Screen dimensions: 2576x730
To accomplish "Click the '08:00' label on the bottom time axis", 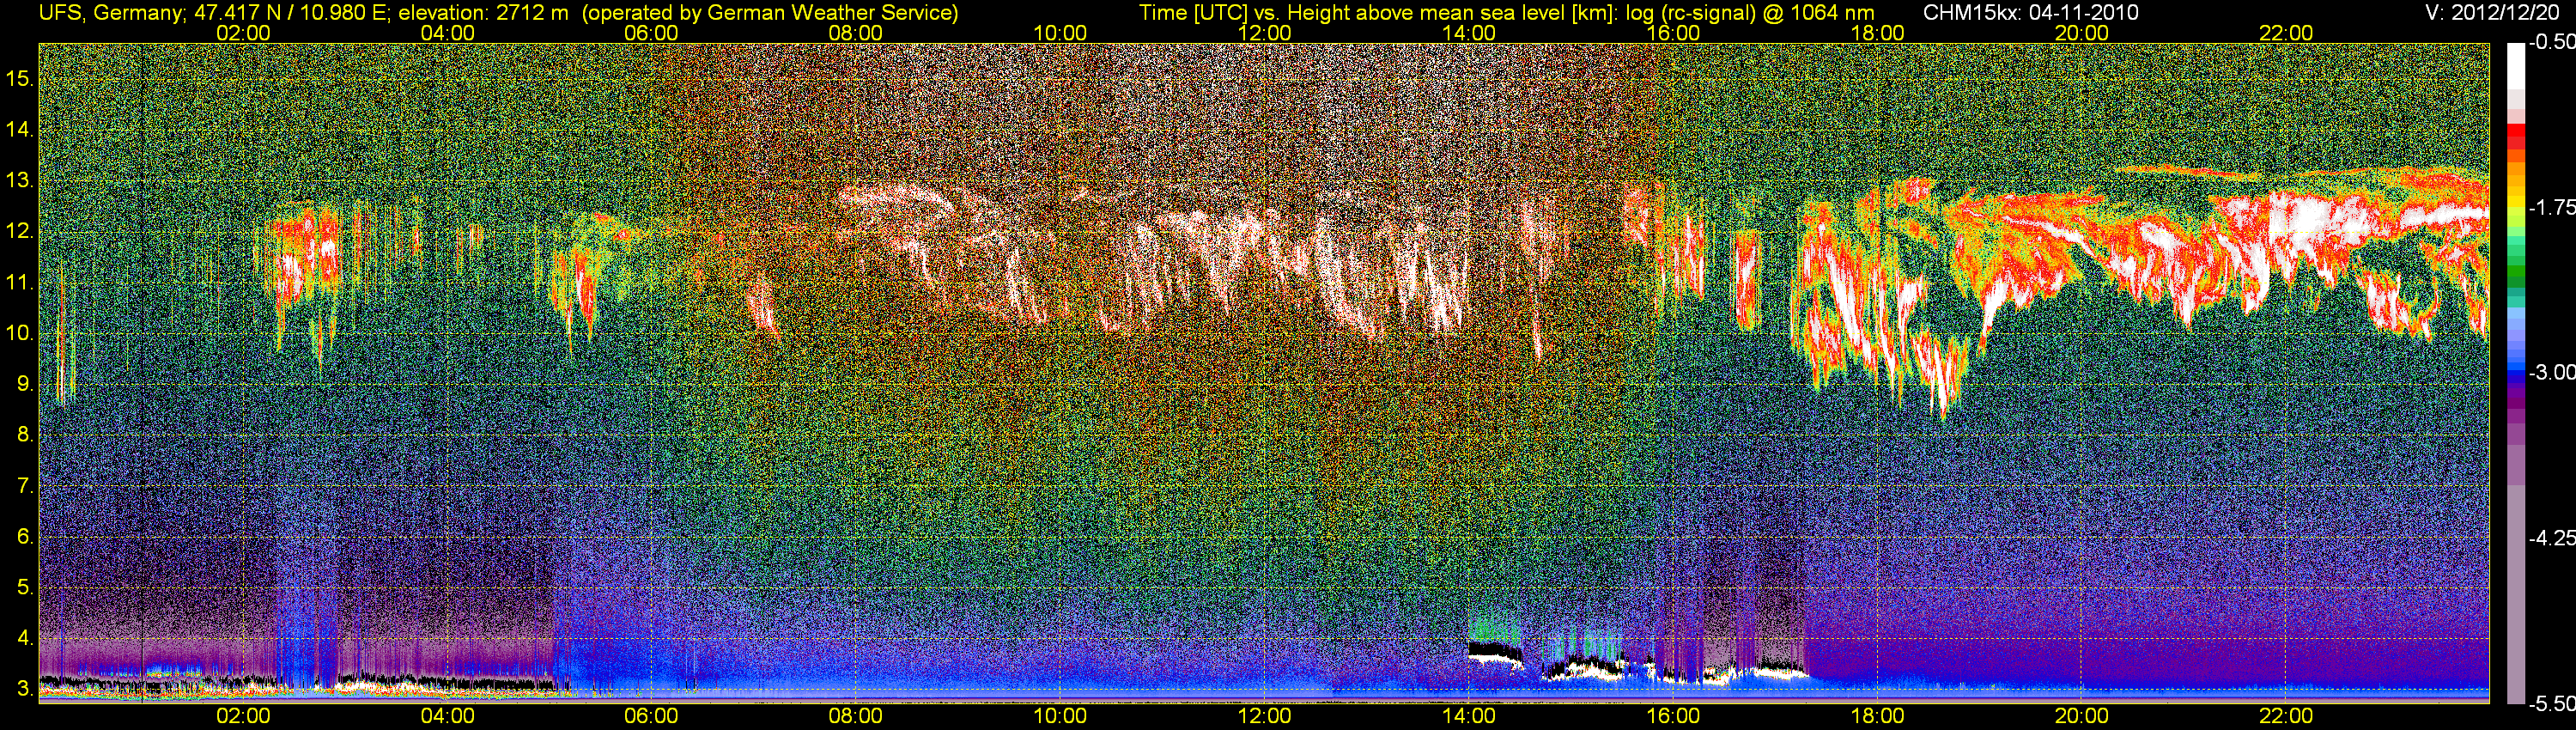I will click(x=856, y=716).
